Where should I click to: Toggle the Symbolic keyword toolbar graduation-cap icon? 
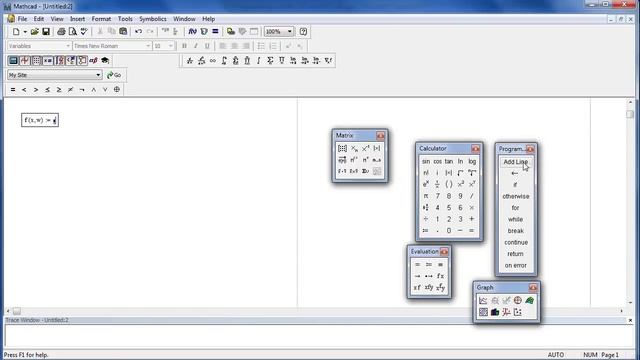tap(105, 60)
